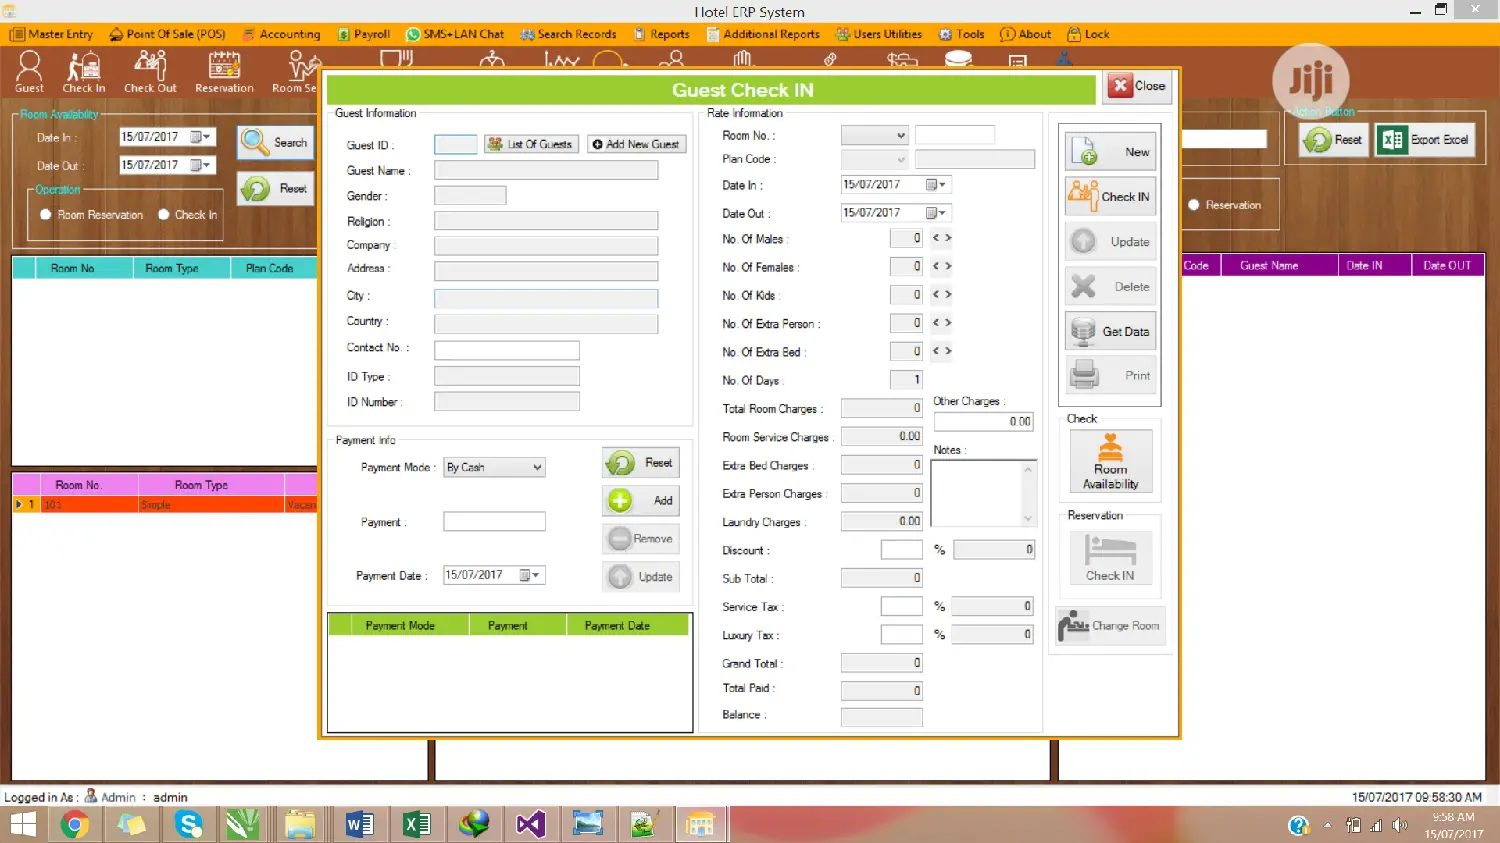This screenshot has height=843, width=1500.
Task: Open the Search Records menu
Action: [x=568, y=34]
